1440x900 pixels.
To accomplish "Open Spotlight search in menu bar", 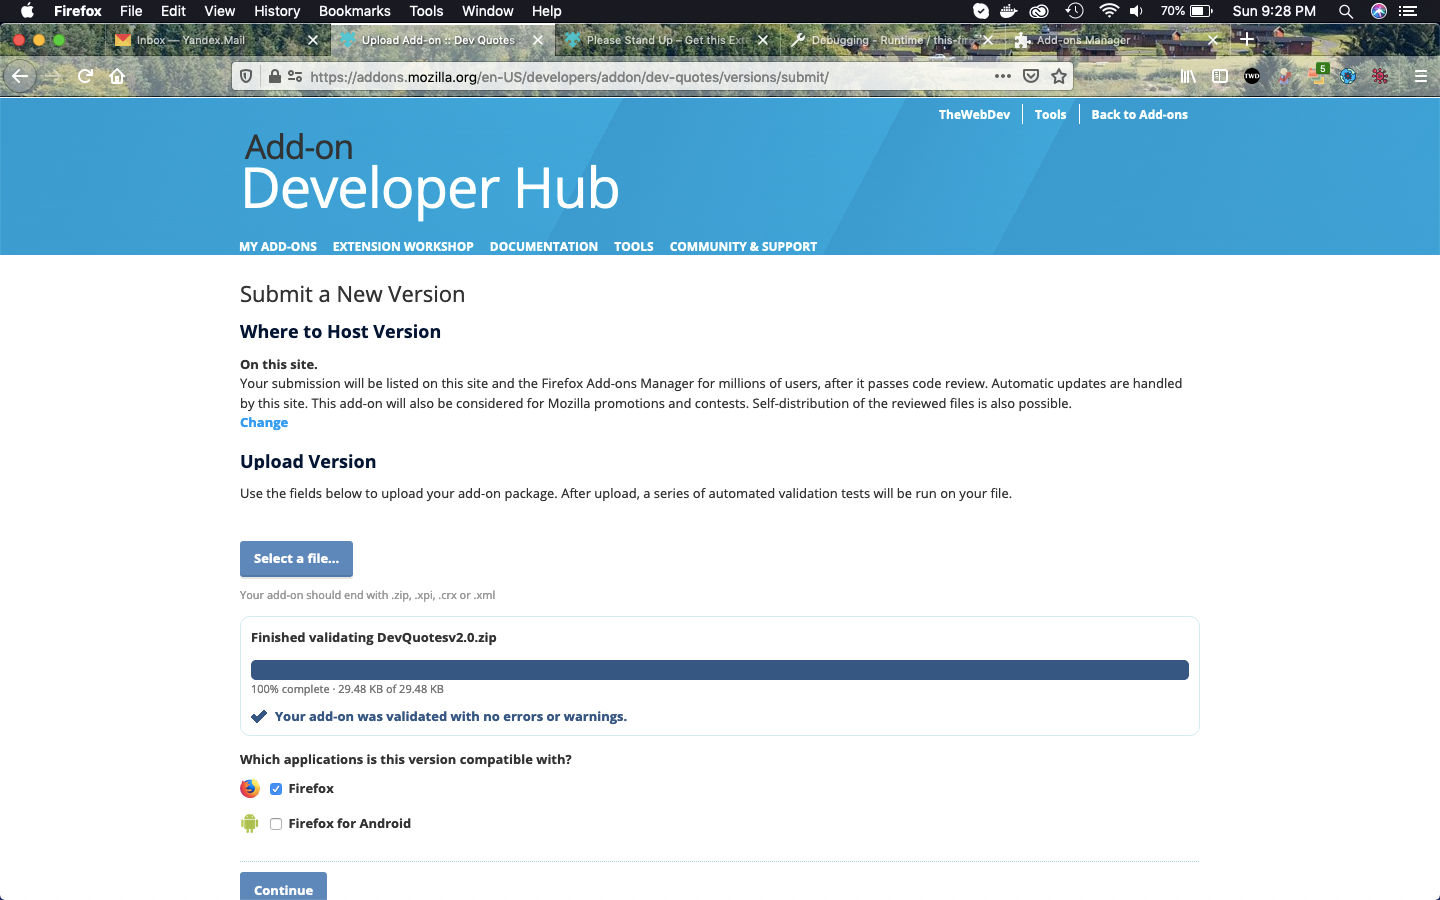I will pos(1346,11).
